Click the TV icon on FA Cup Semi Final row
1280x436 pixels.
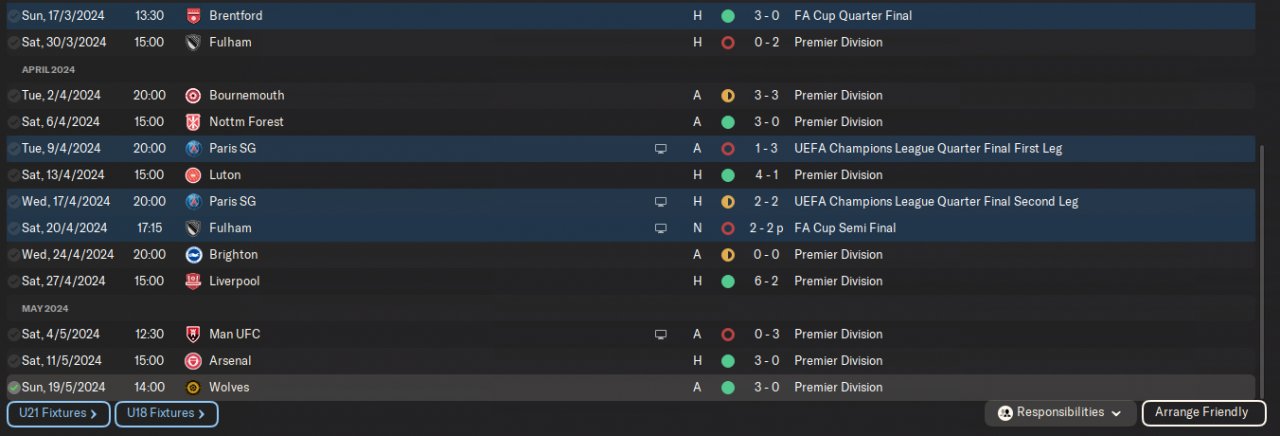(660, 228)
